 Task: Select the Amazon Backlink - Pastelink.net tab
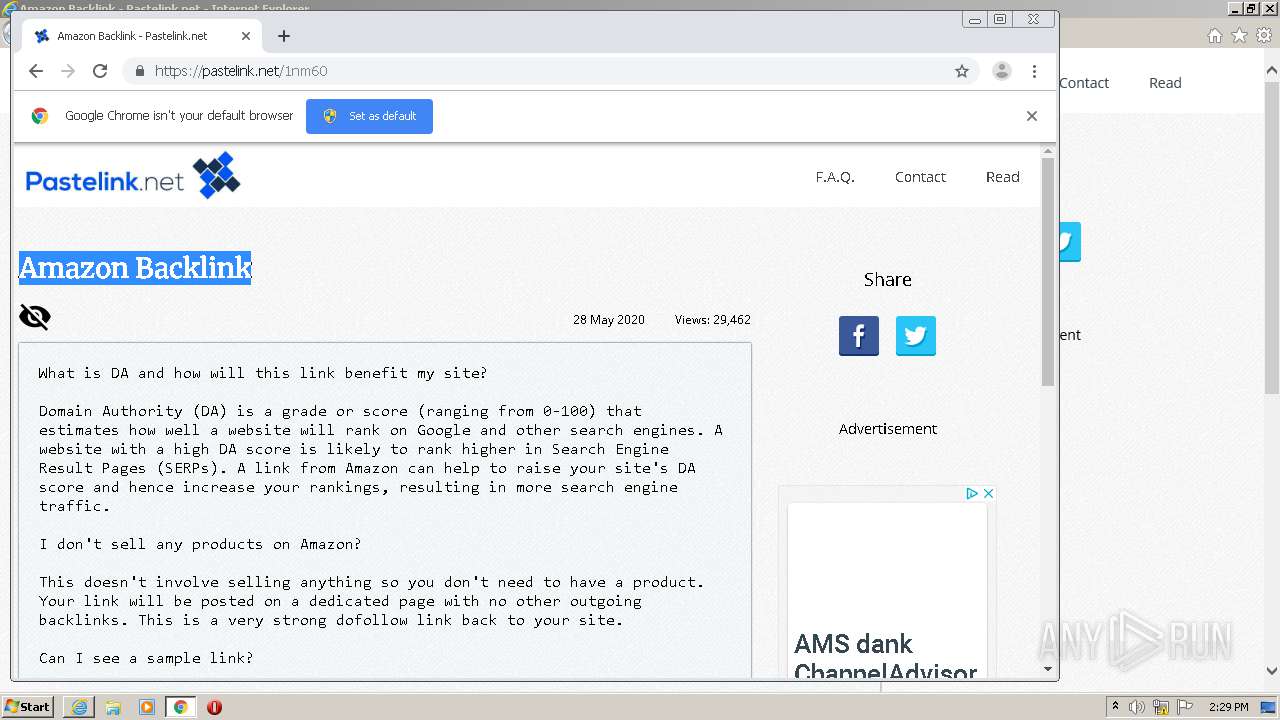pyautogui.click(x=140, y=36)
